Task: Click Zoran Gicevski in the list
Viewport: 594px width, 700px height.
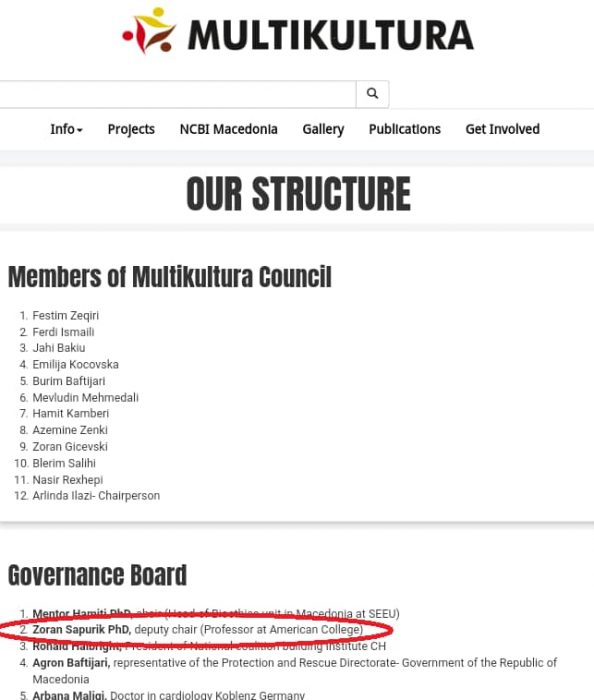Action: pos(70,447)
